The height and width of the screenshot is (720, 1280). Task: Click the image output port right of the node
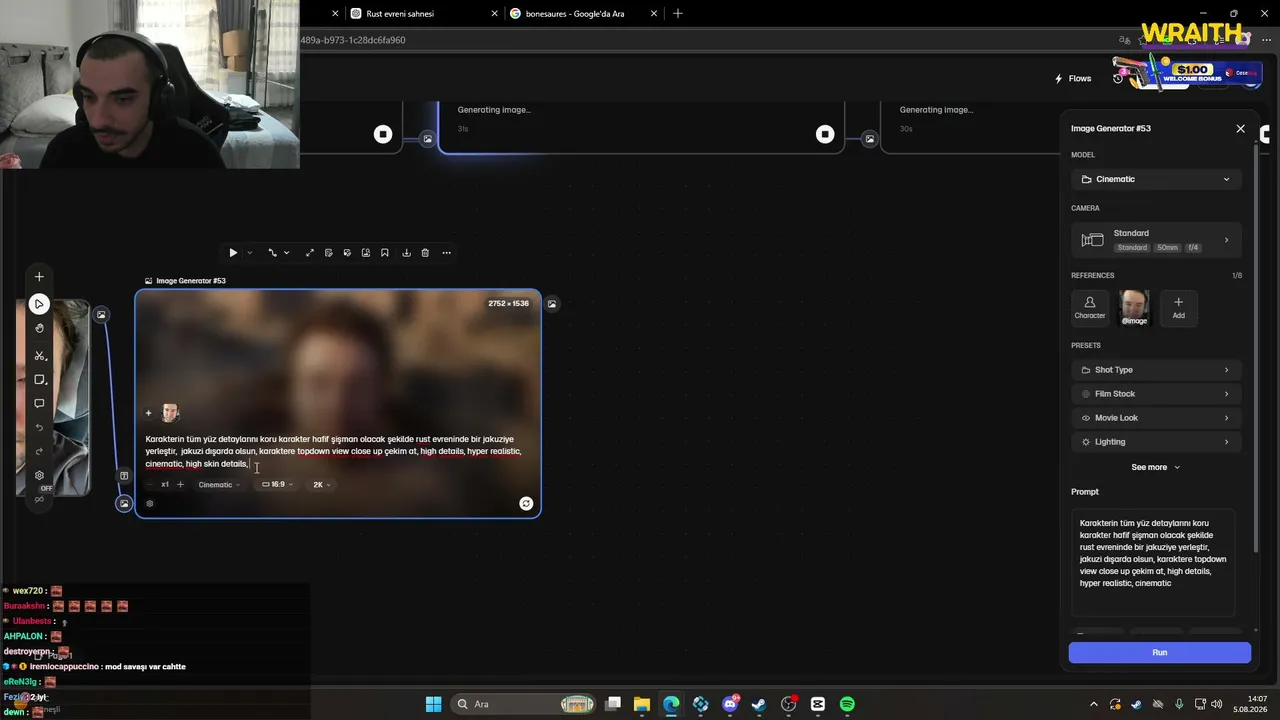click(552, 304)
